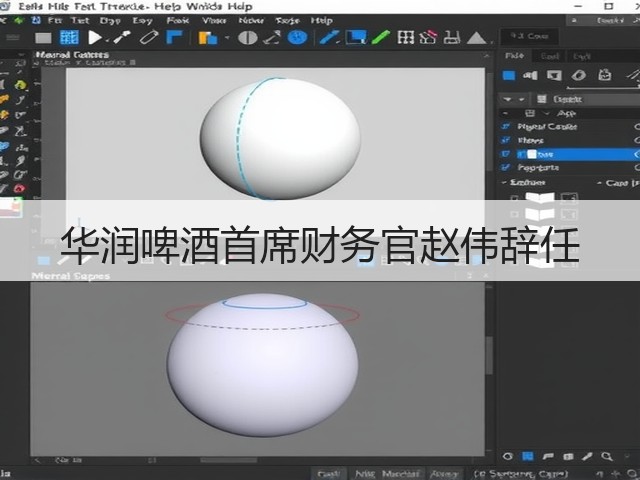Viewport: 640px width, 480px height.
Task: Collapse the top viewport panel with its caret
Action: pyautogui.click(x=487, y=56)
